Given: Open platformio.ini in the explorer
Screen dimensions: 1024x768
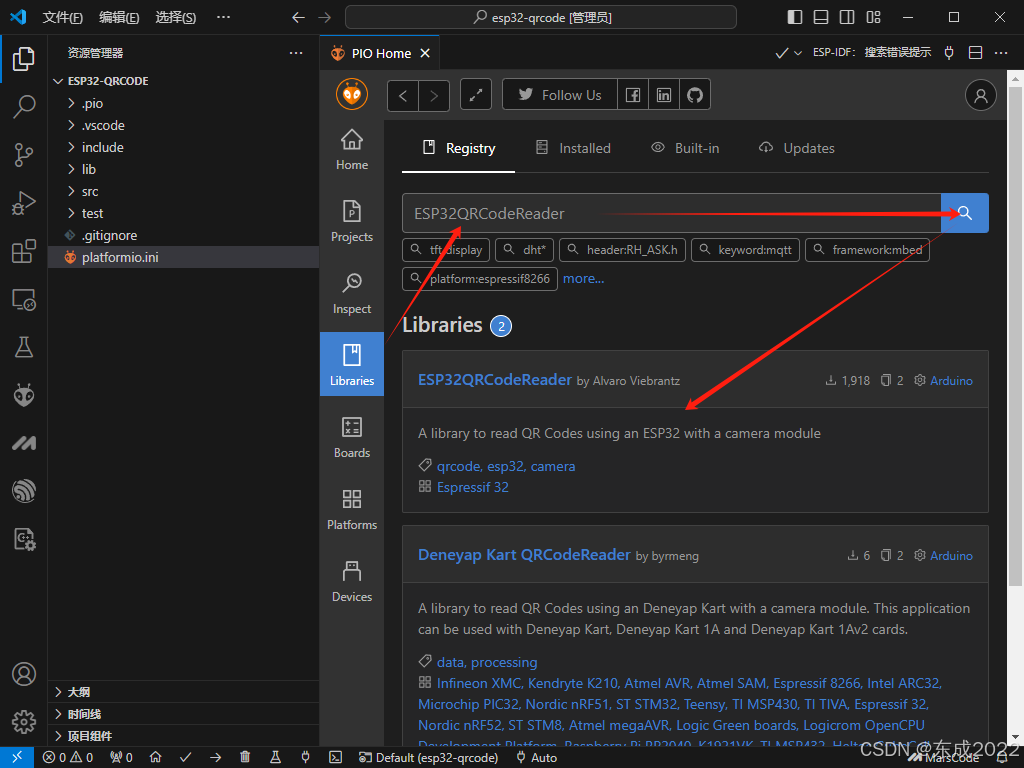Looking at the screenshot, I should 184,257.
